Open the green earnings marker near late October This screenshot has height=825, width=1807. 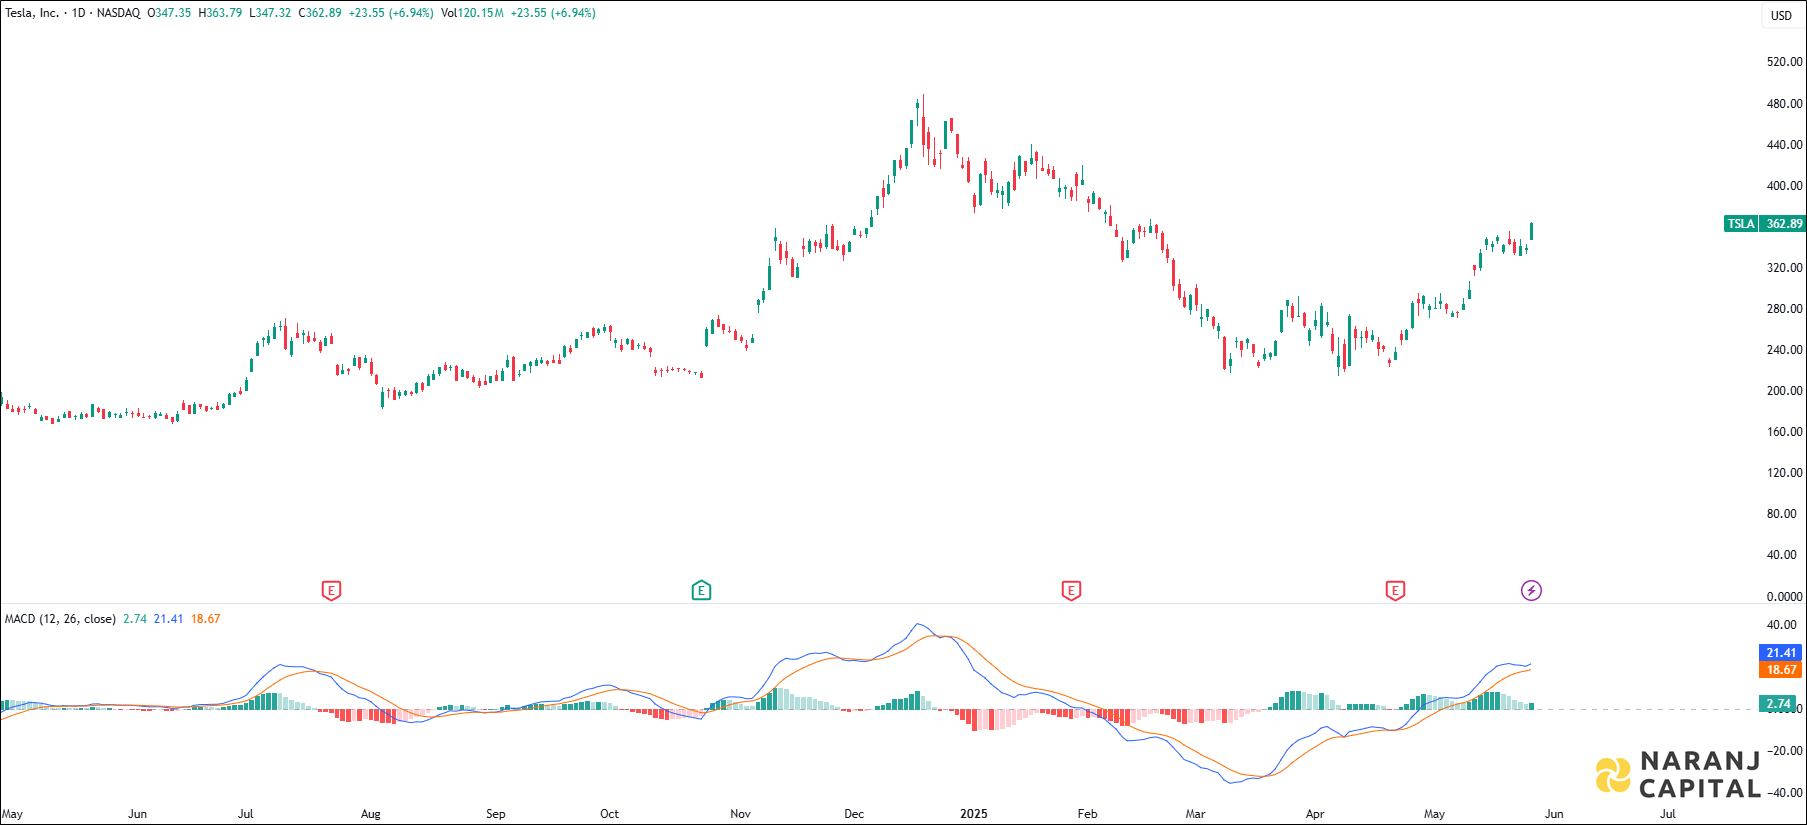tap(701, 591)
